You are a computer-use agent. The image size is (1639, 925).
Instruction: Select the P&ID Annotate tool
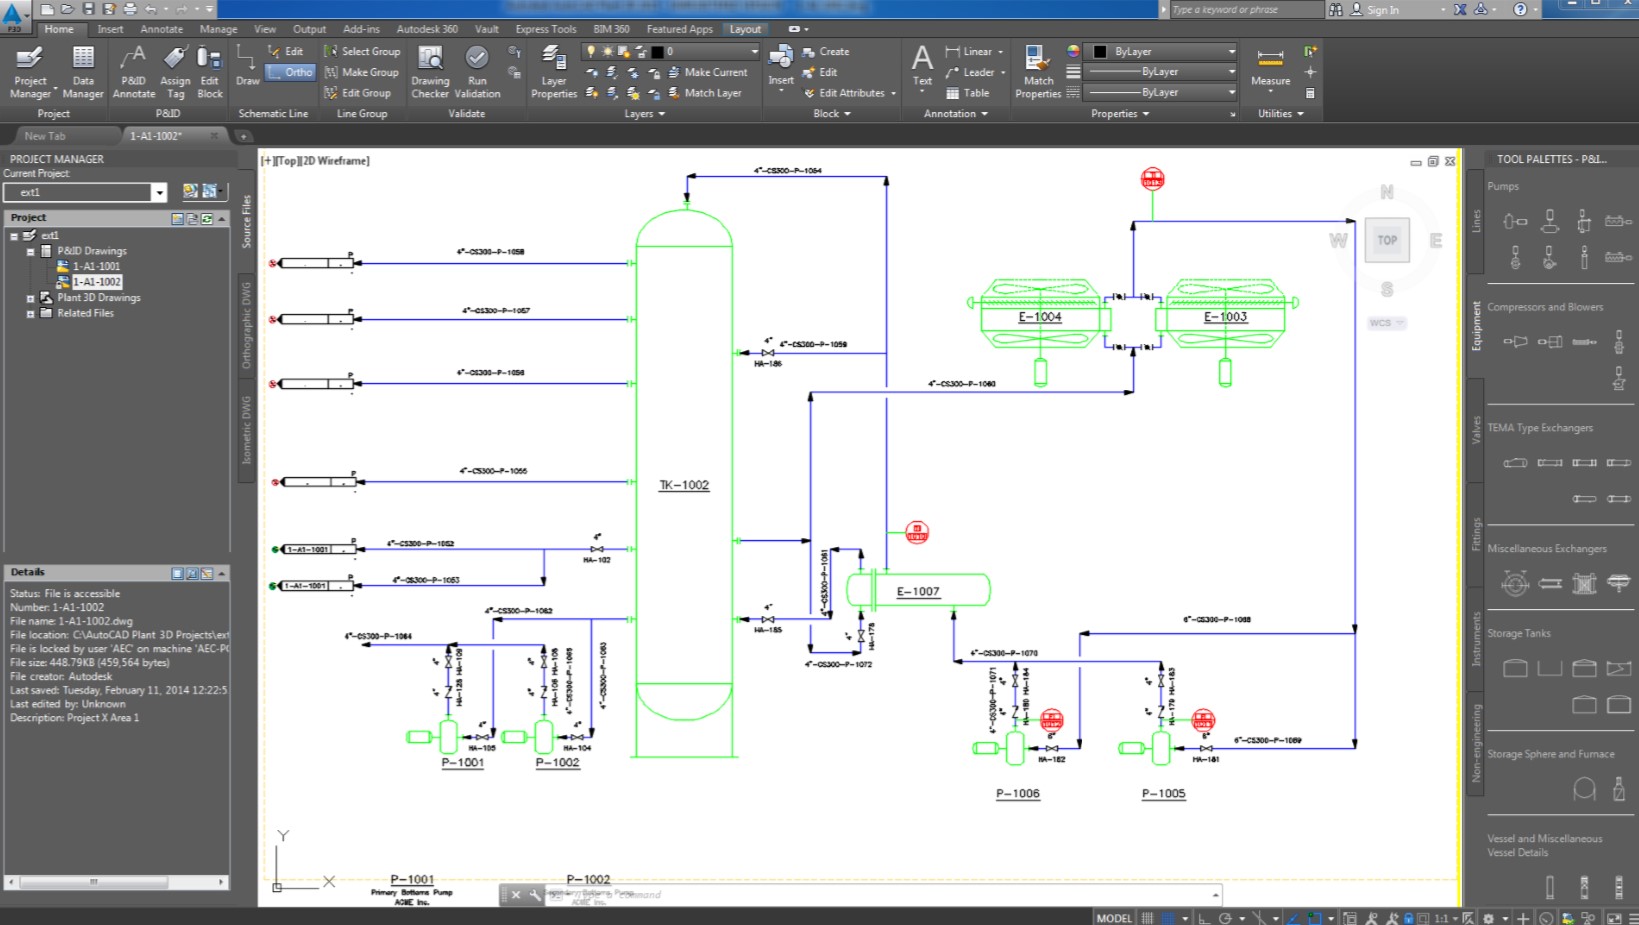132,70
